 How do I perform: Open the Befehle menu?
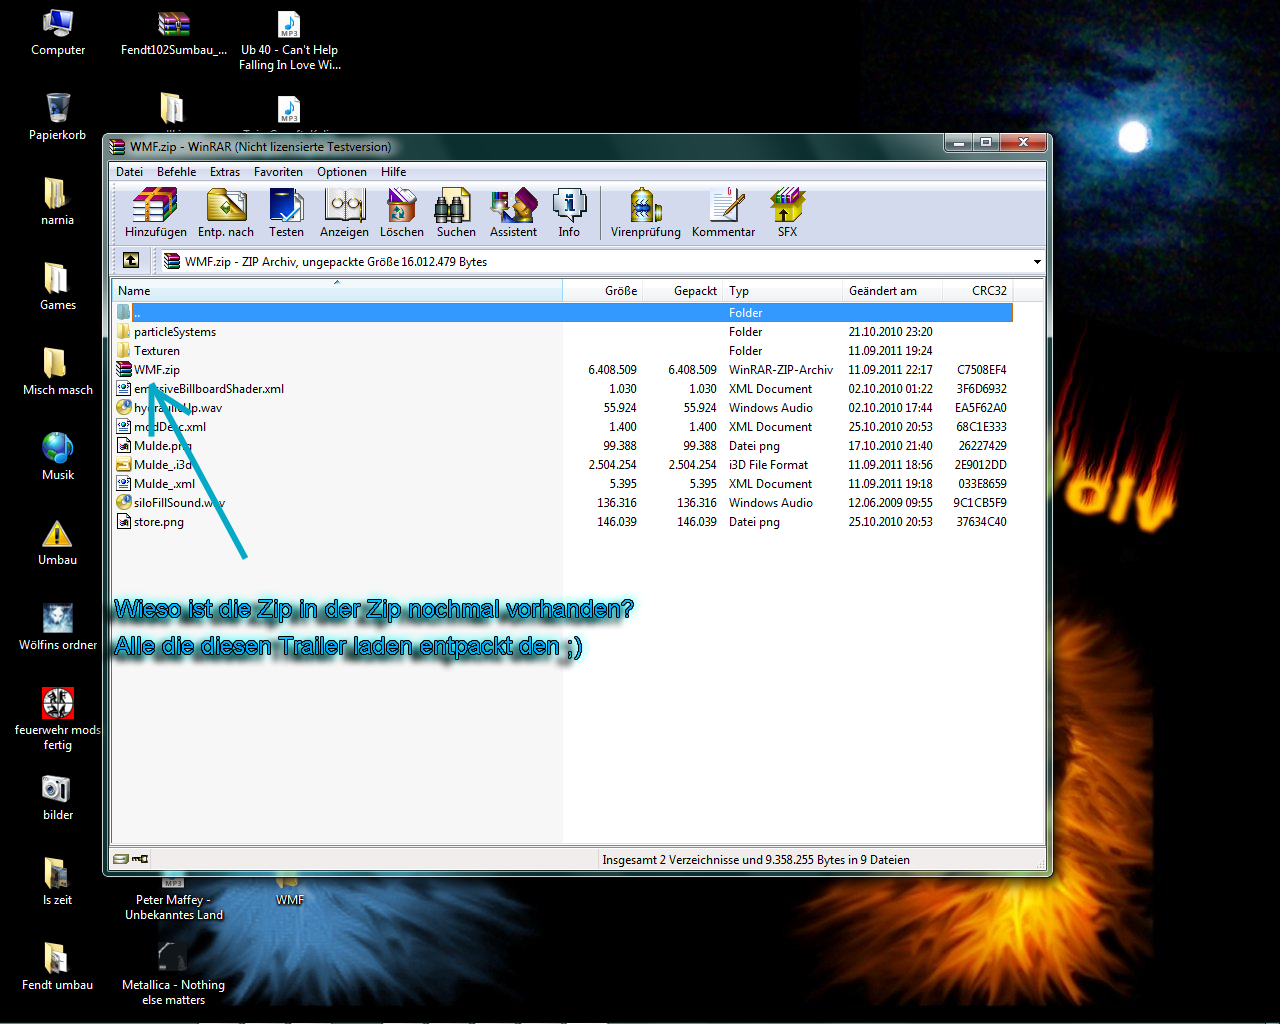click(x=177, y=172)
